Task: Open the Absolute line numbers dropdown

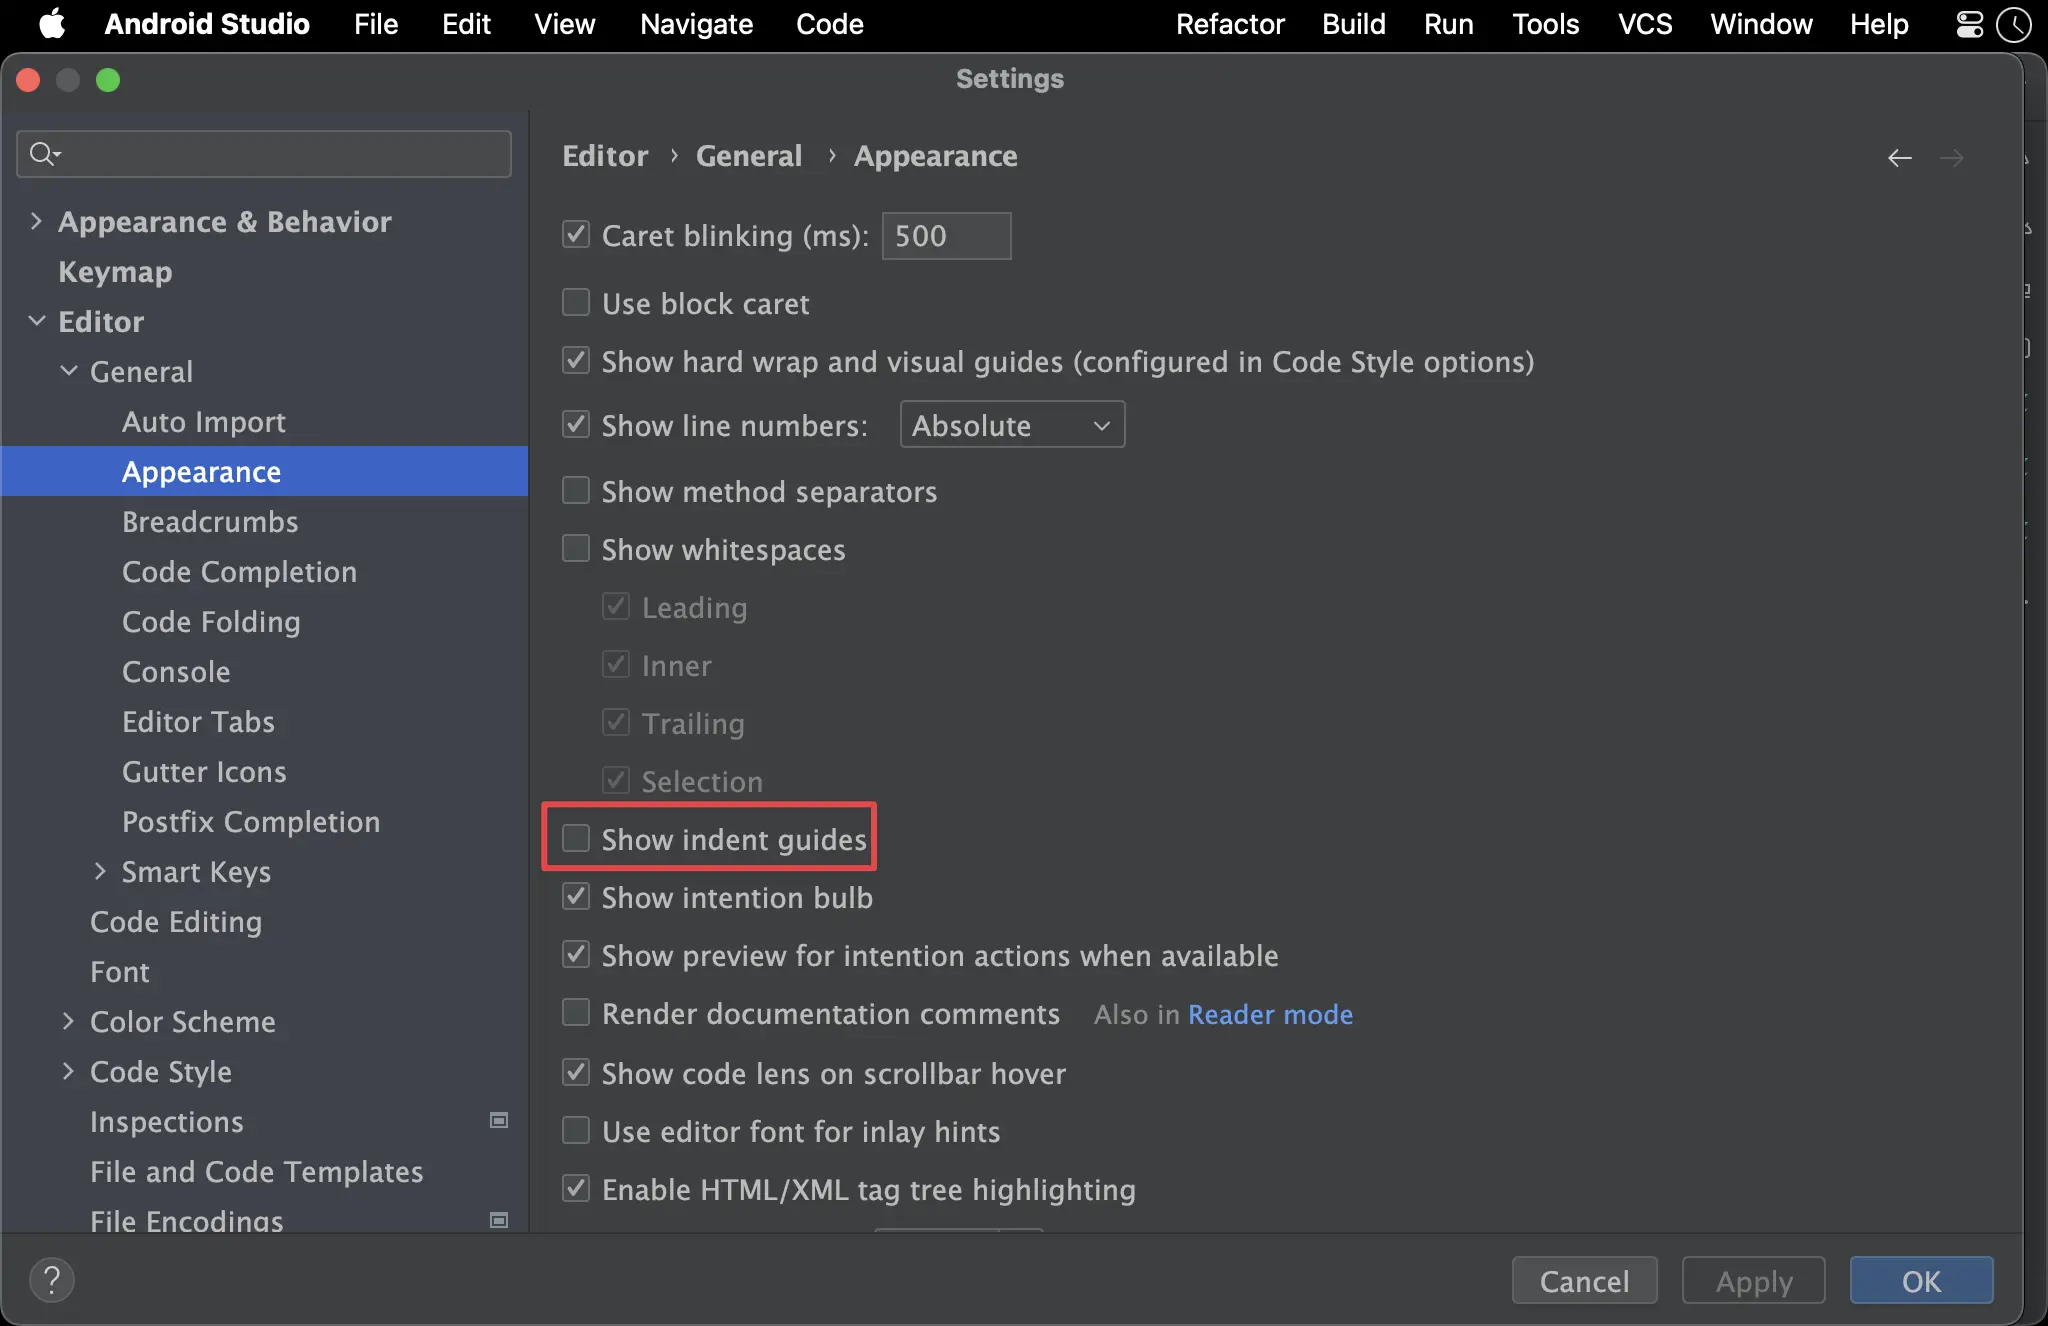Action: point(1012,425)
